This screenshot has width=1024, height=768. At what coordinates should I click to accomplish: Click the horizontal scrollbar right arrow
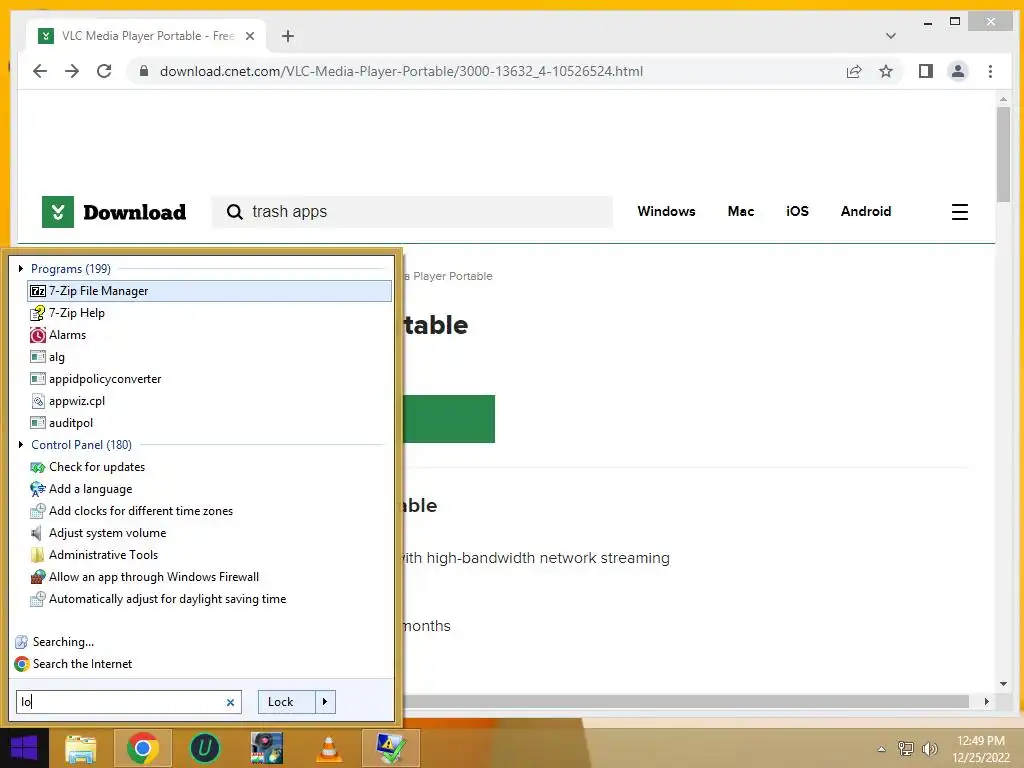point(986,701)
